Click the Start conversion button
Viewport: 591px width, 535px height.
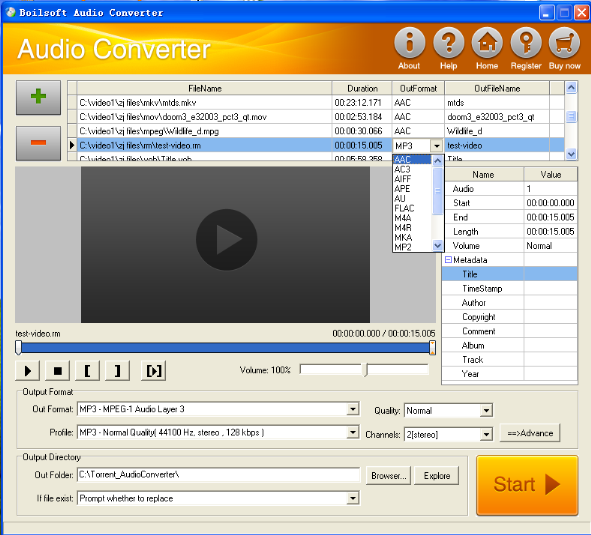pyautogui.click(x=527, y=485)
